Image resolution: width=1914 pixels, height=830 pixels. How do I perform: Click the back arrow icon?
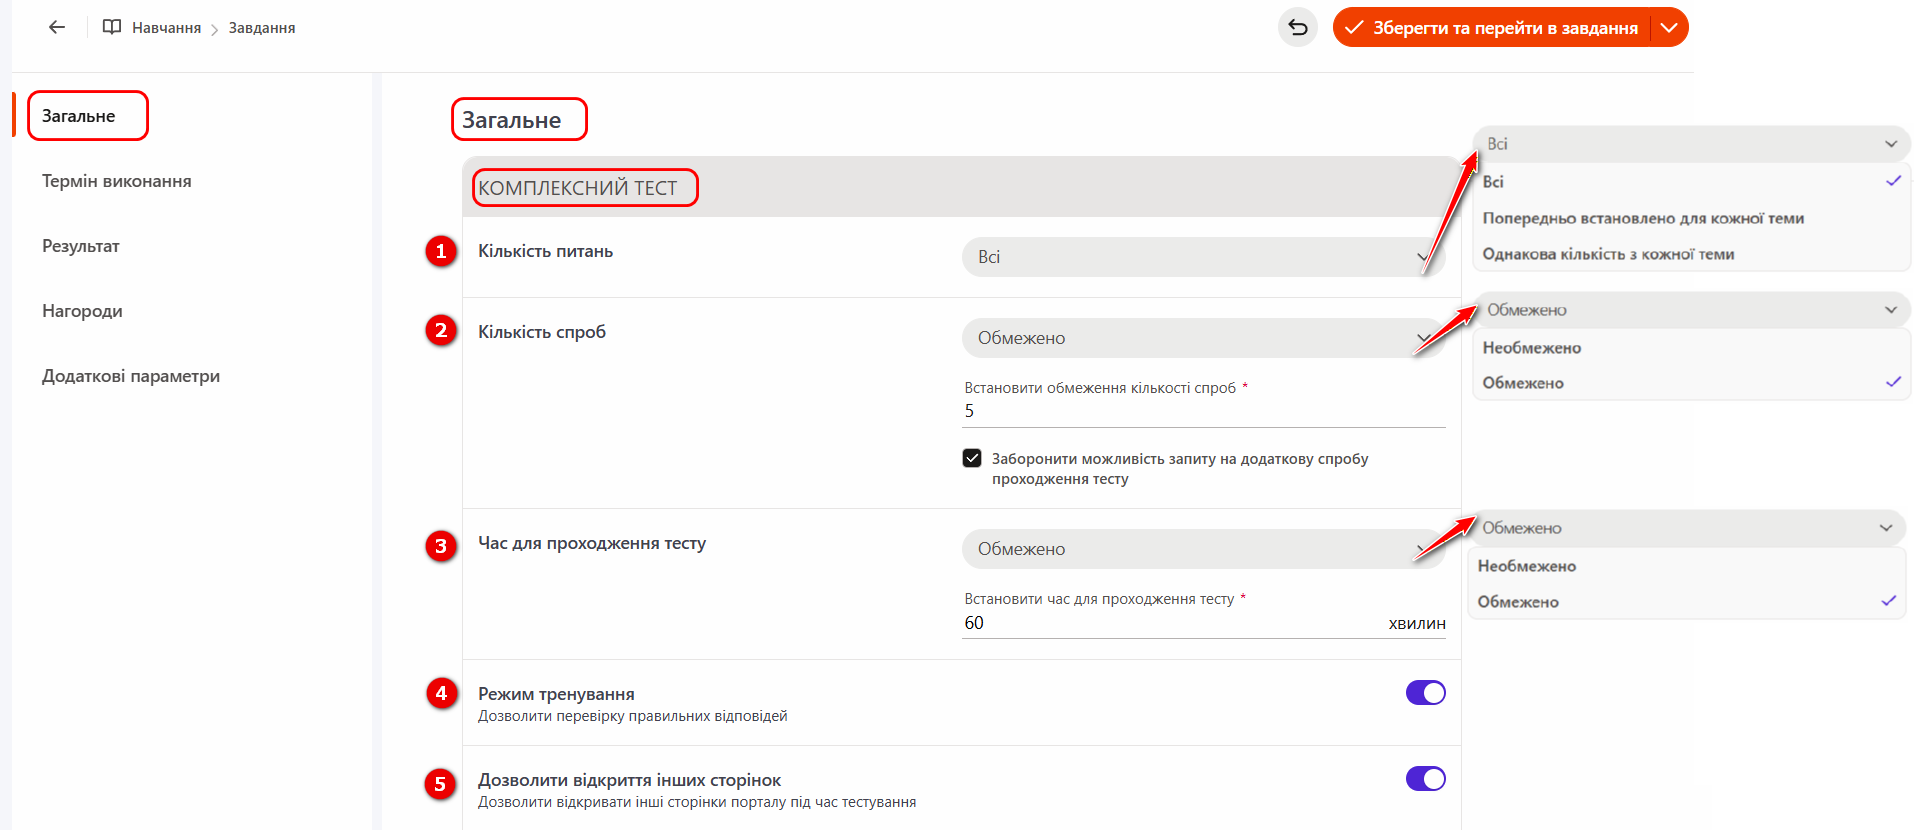click(57, 27)
